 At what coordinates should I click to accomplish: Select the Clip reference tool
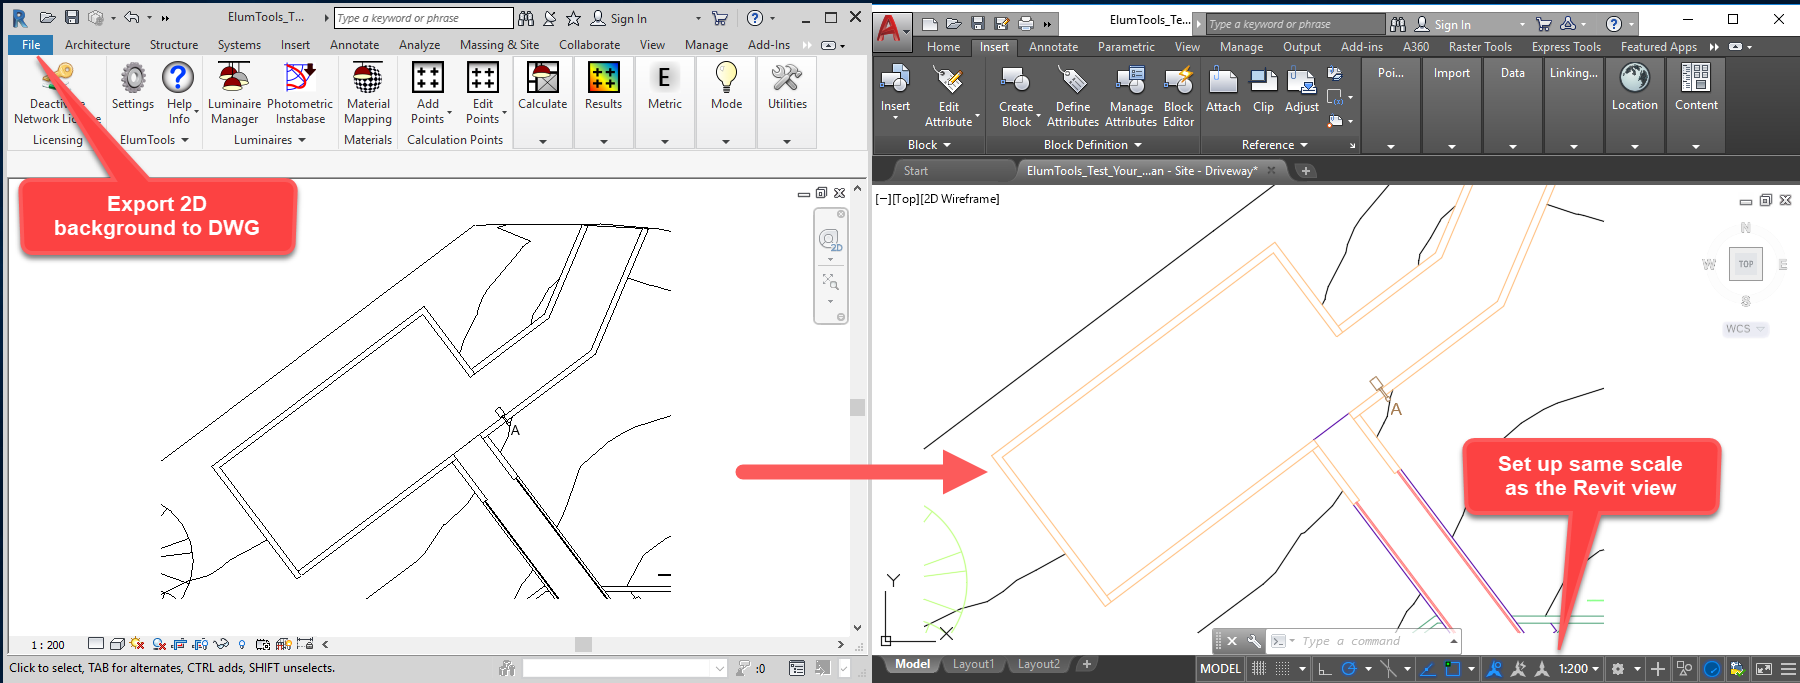[1264, 90]
